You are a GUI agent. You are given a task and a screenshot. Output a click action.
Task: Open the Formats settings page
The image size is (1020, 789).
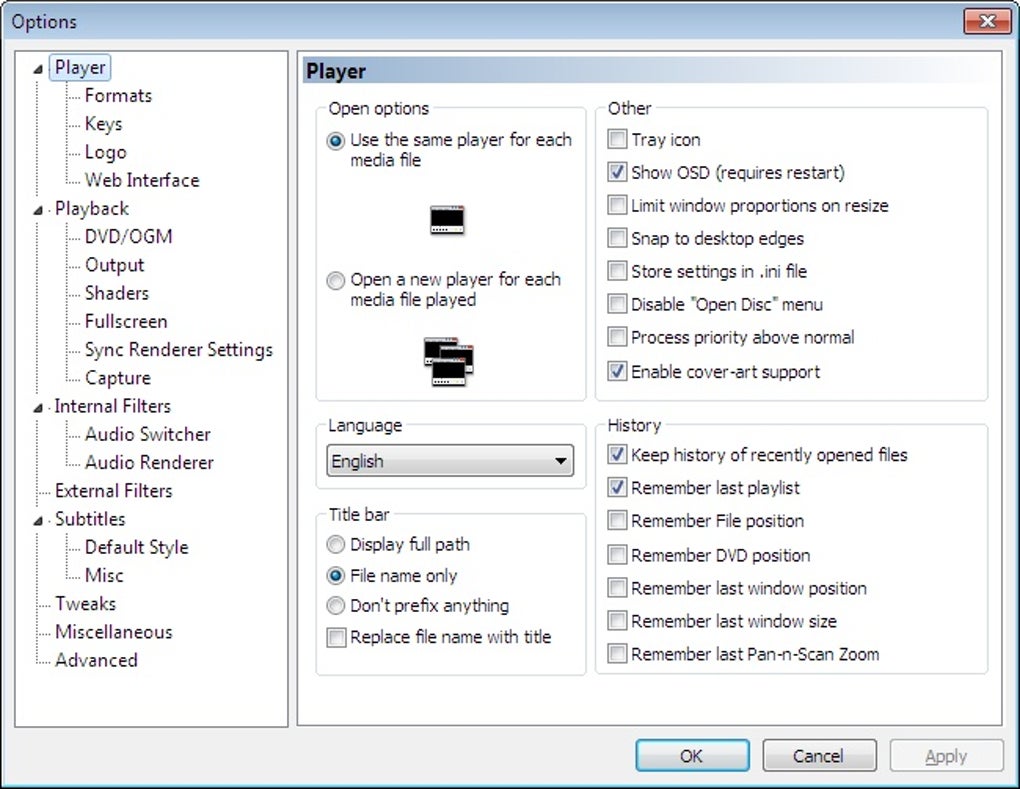click(x=118, y=96)
